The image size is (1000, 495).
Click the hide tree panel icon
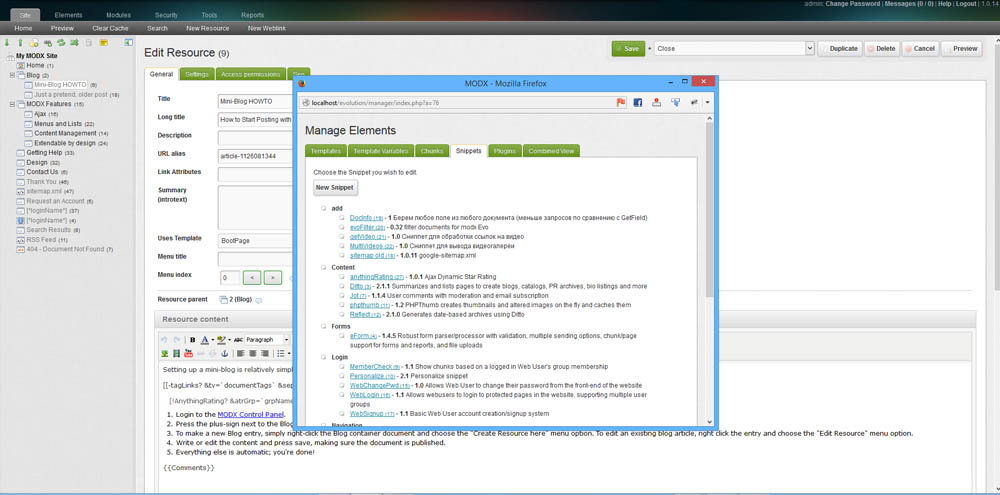(128, 43)
